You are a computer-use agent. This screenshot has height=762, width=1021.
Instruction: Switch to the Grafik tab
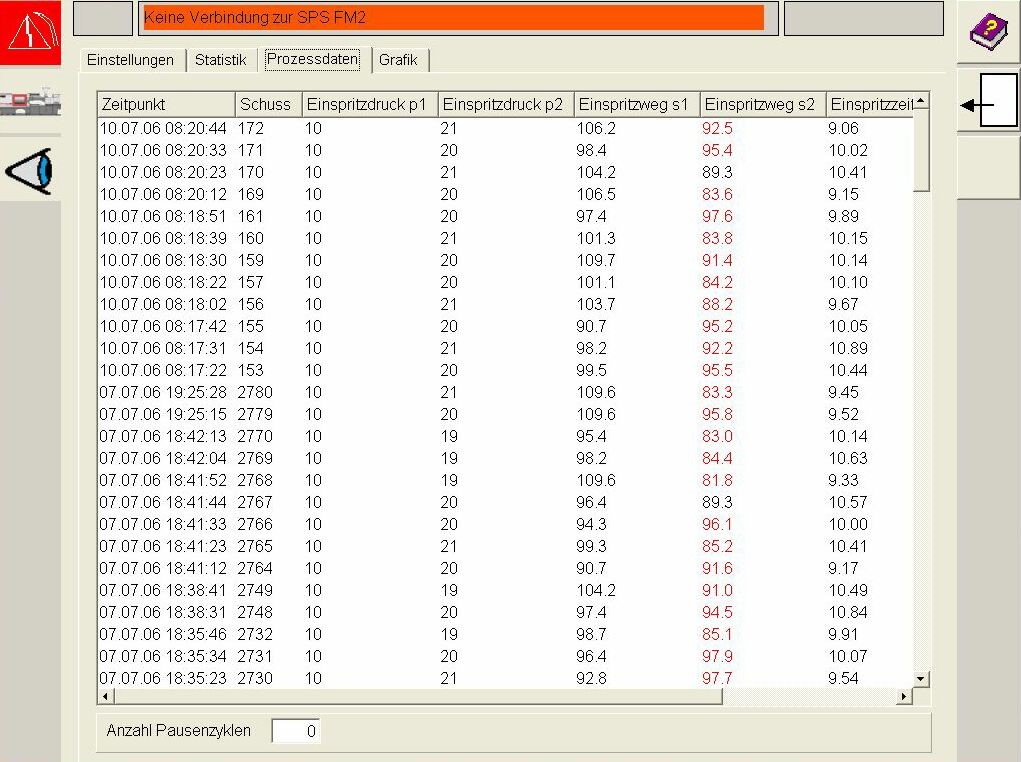[x=398, y=60]
